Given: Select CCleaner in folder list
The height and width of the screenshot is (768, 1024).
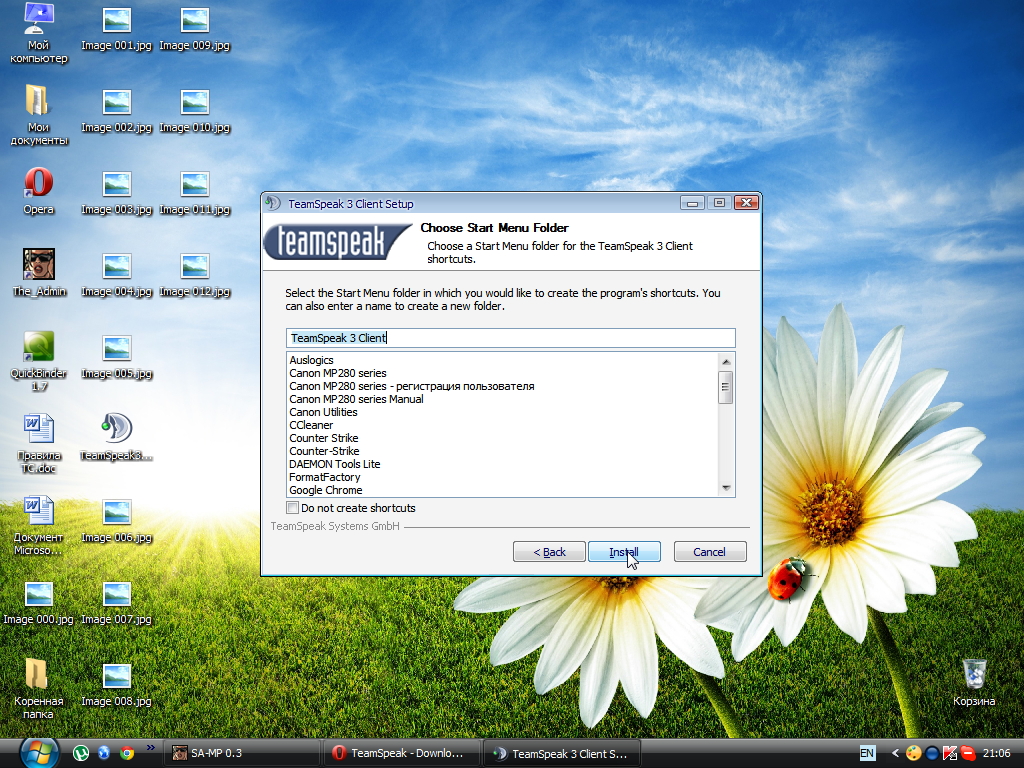Looking at the screenshot, I should pyautogui.click(x=311, y=425).
